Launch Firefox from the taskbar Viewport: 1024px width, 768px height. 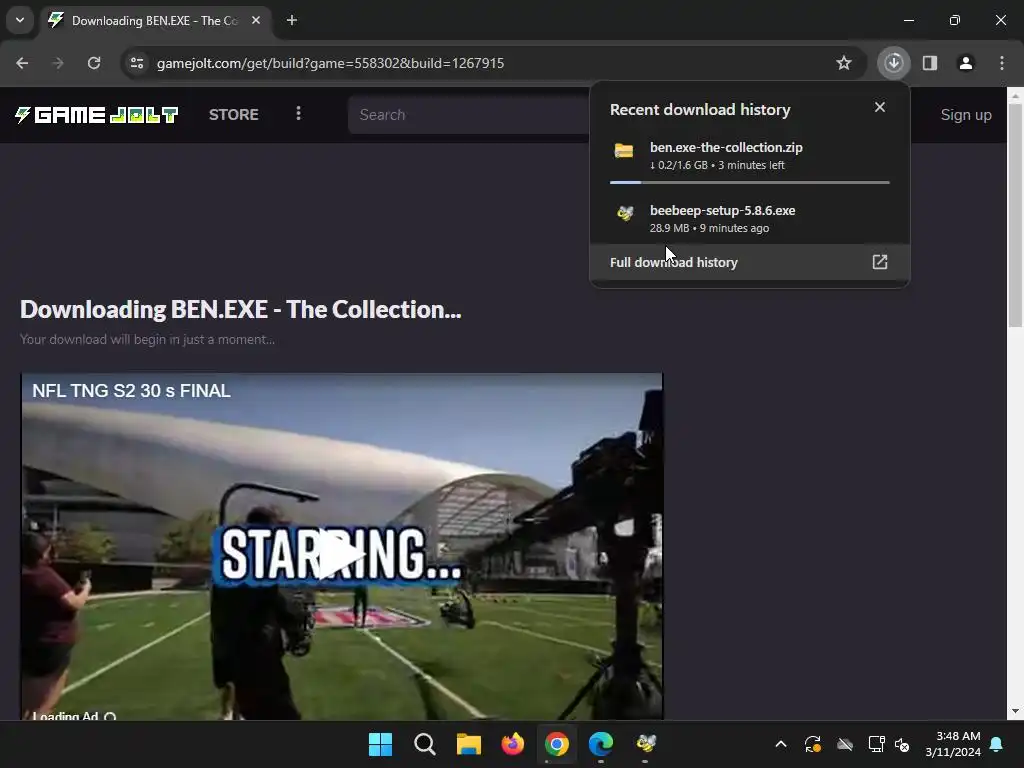[x=513, y=744]
